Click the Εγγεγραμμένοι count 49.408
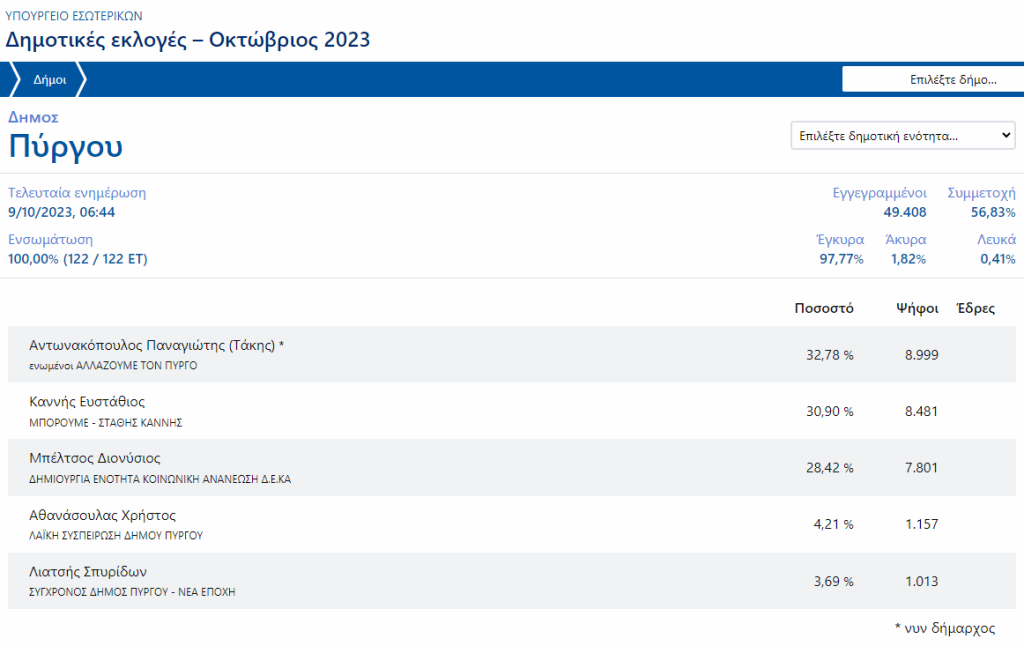Screen dimensions: 1024x646 [904, 212]
